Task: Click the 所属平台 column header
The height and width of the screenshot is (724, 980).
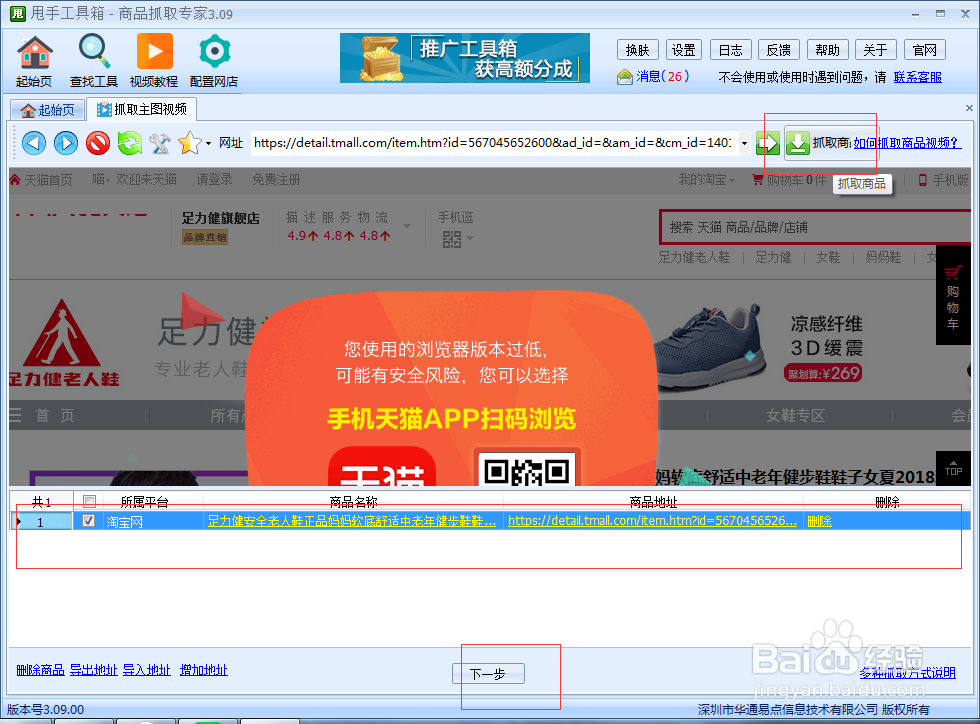Action: (x=144, y=501)
